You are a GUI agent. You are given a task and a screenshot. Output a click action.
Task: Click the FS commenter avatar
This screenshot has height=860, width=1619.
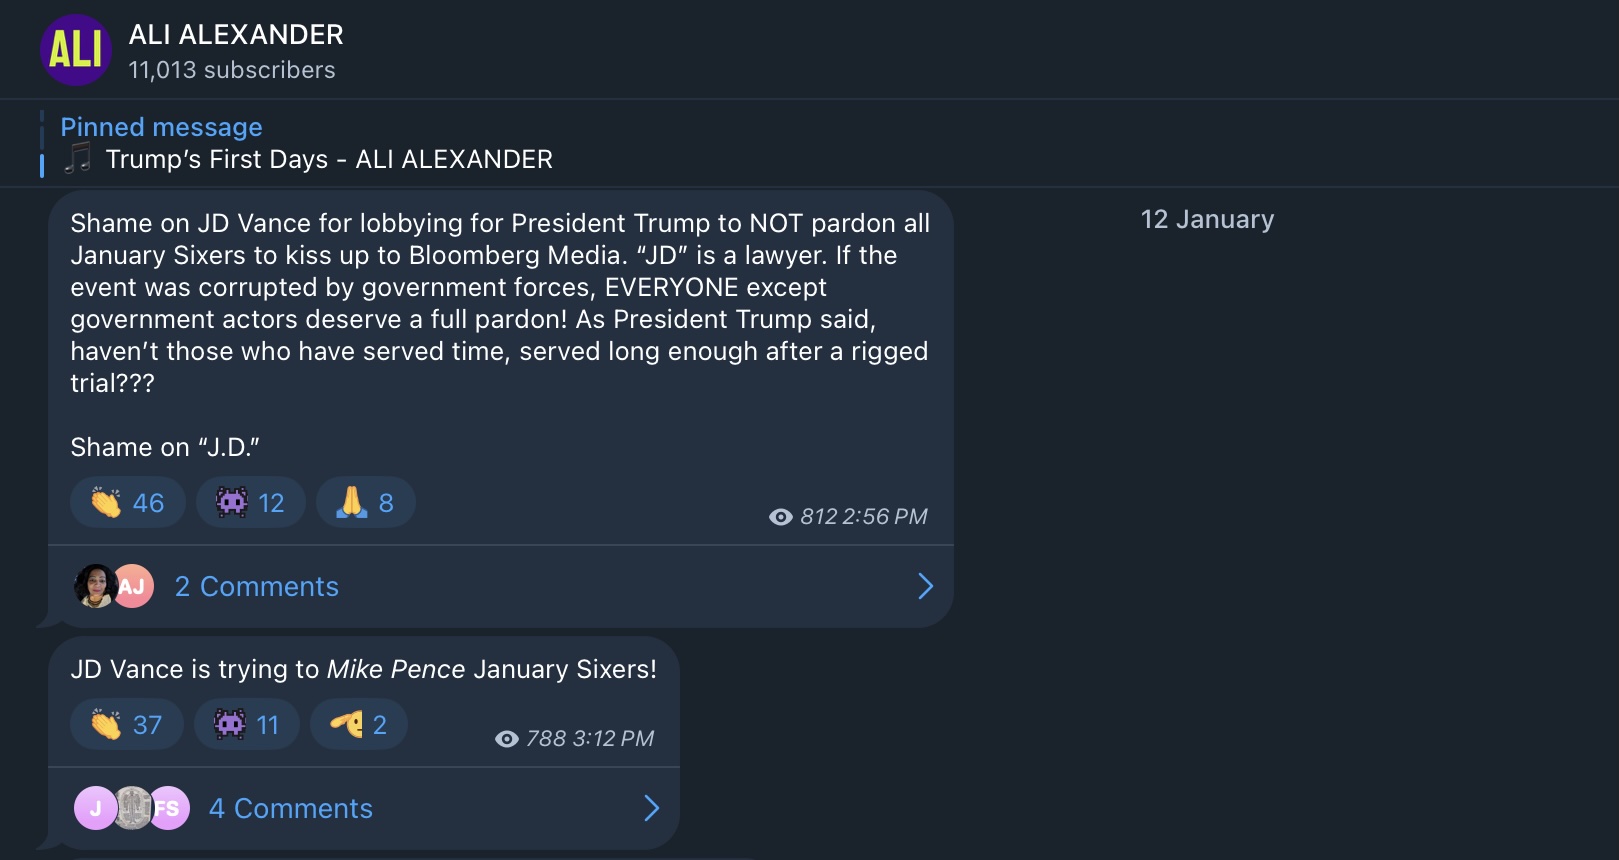[170, 808]
